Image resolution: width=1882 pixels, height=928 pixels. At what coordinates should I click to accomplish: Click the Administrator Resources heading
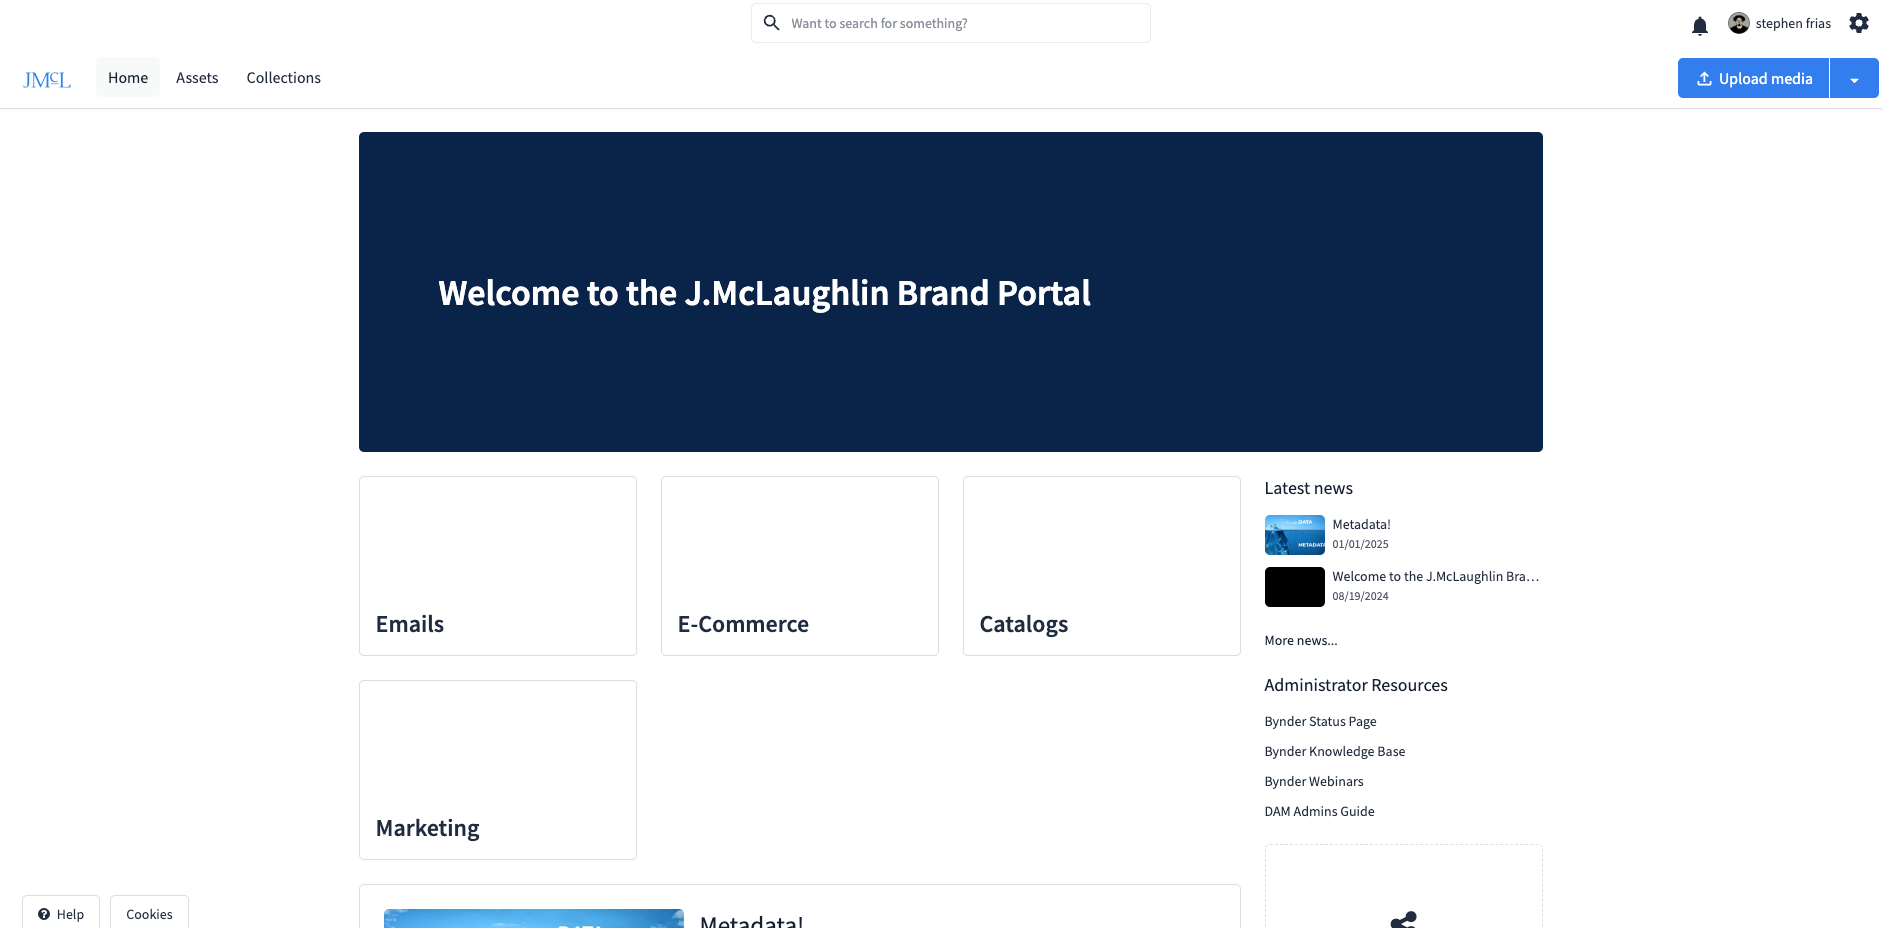click(1355, 686)
